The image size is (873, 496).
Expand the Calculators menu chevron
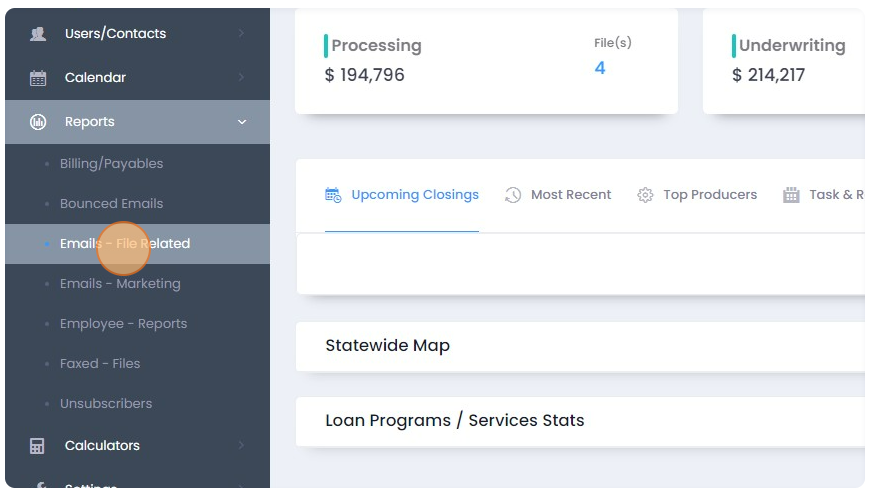pyautogui.click(x=241, y=445)
